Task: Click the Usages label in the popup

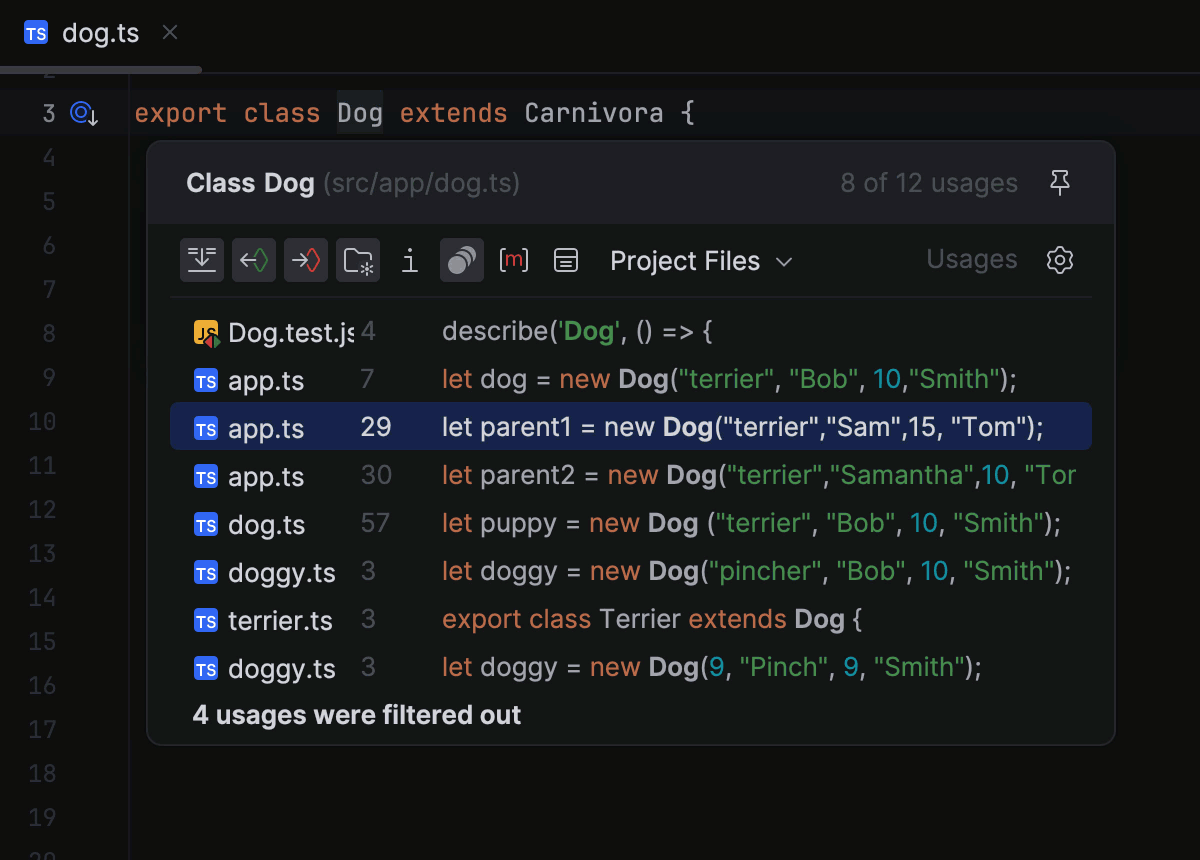Action: point(971,260)
